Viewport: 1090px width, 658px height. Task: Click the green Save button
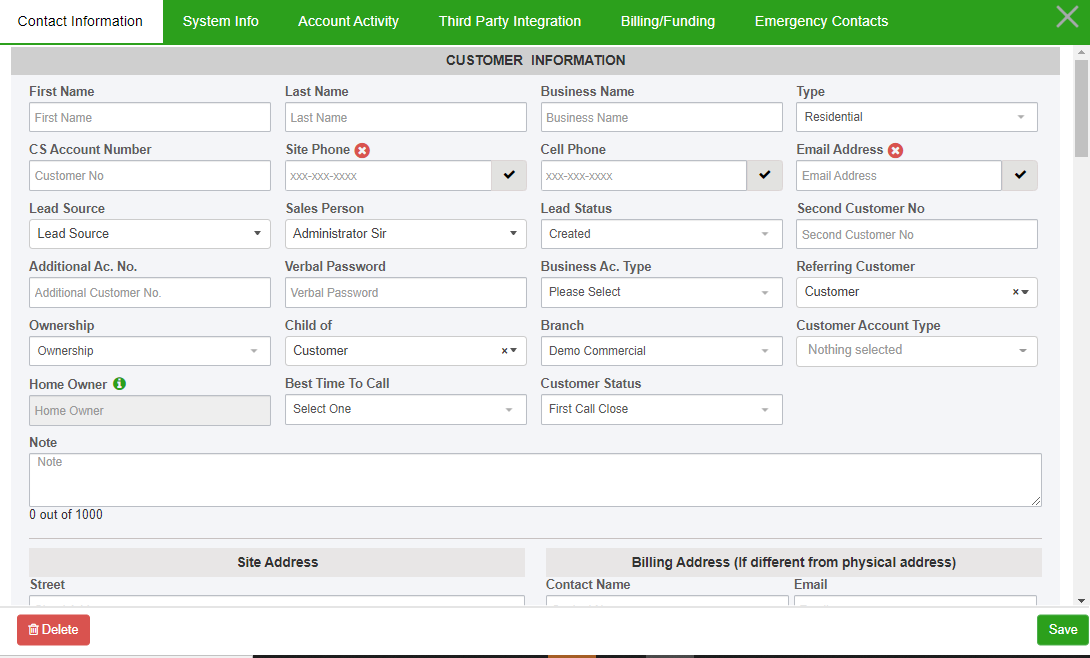(1062, 630)
